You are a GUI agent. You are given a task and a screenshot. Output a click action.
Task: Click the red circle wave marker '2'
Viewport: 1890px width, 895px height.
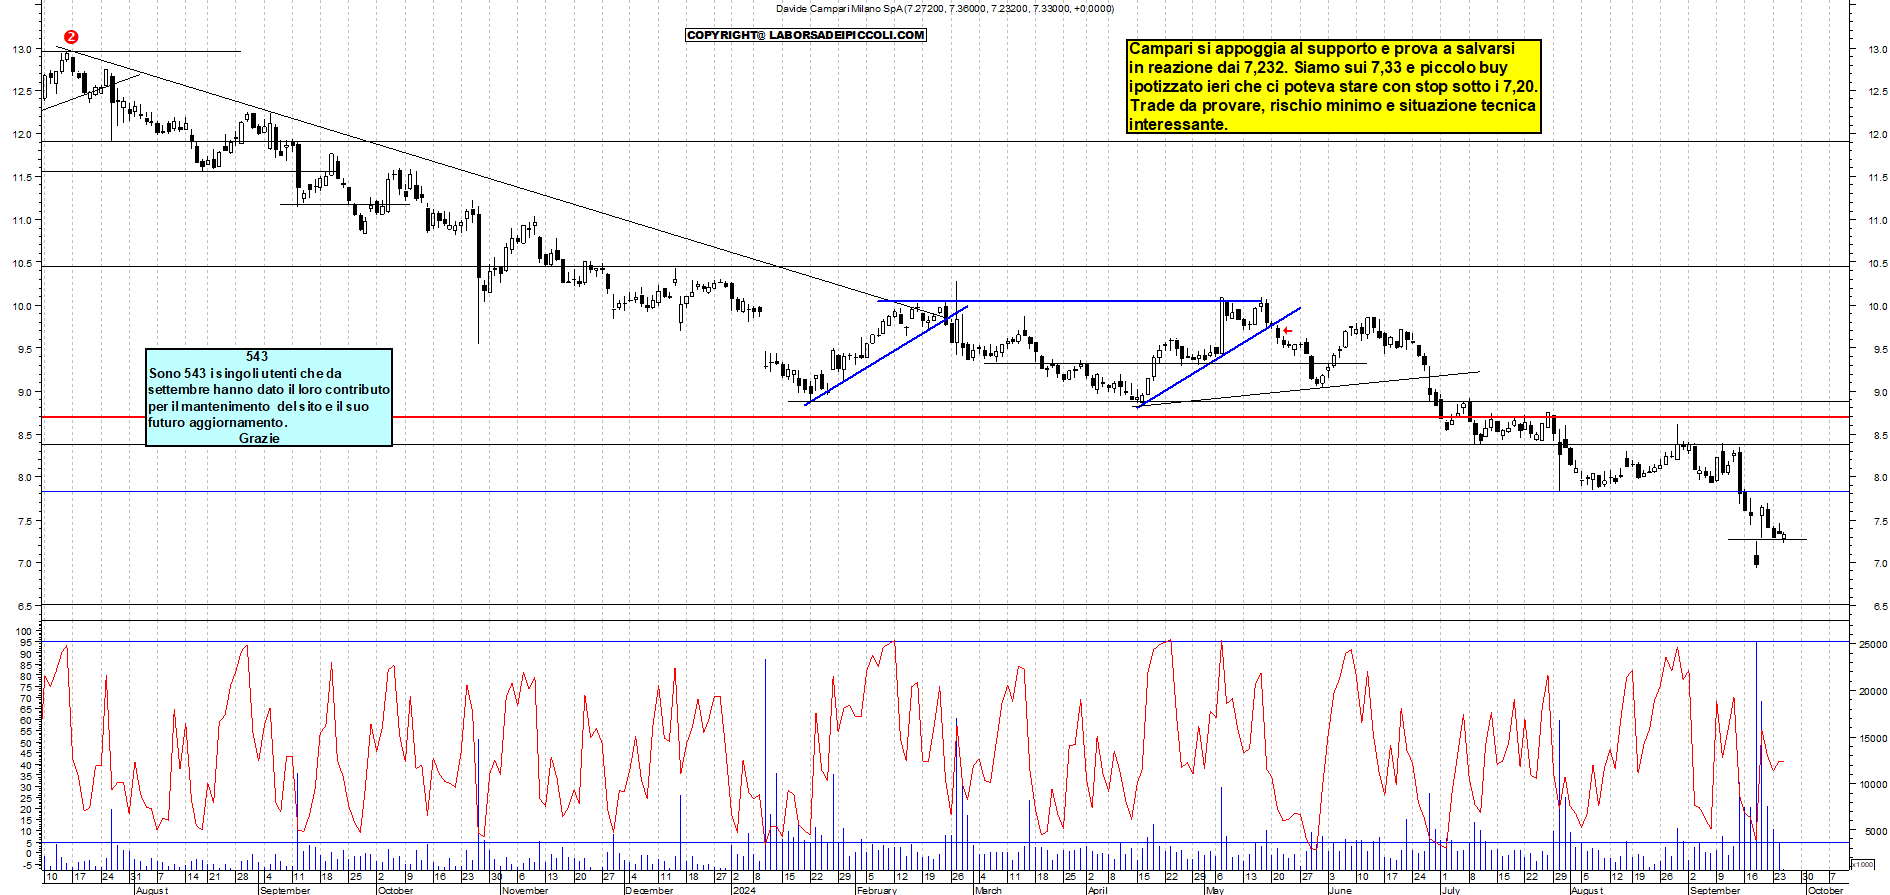(71, 37)
